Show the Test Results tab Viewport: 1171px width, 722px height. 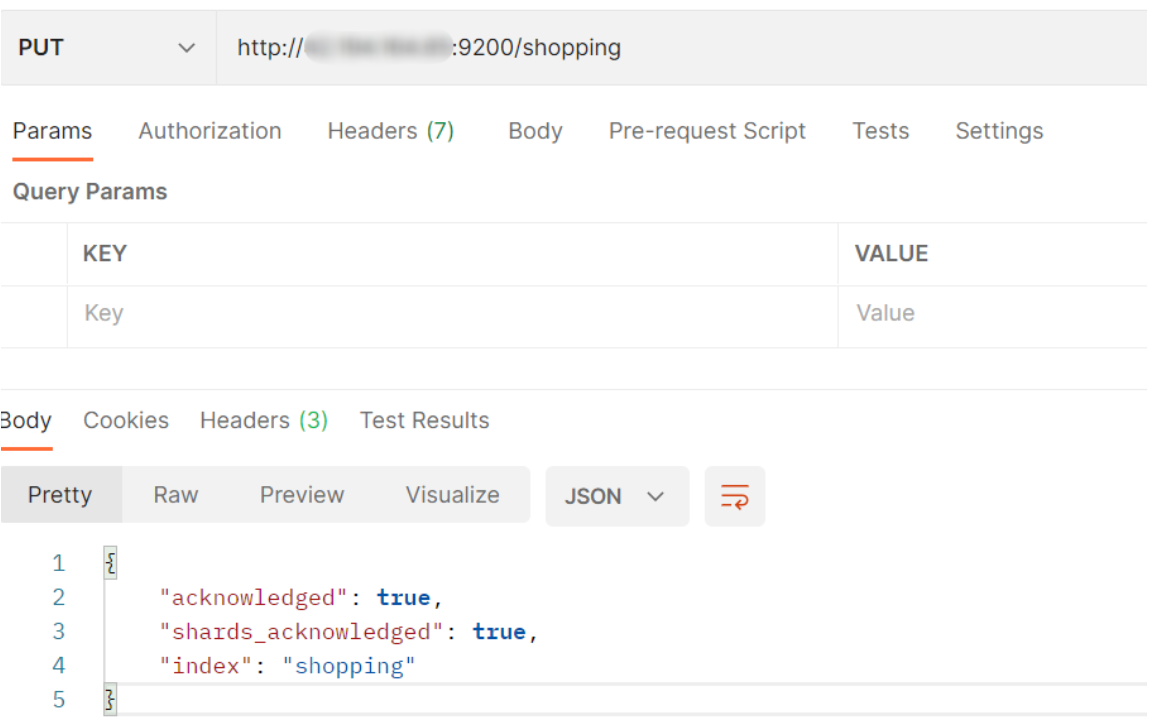tap(424, 420)
